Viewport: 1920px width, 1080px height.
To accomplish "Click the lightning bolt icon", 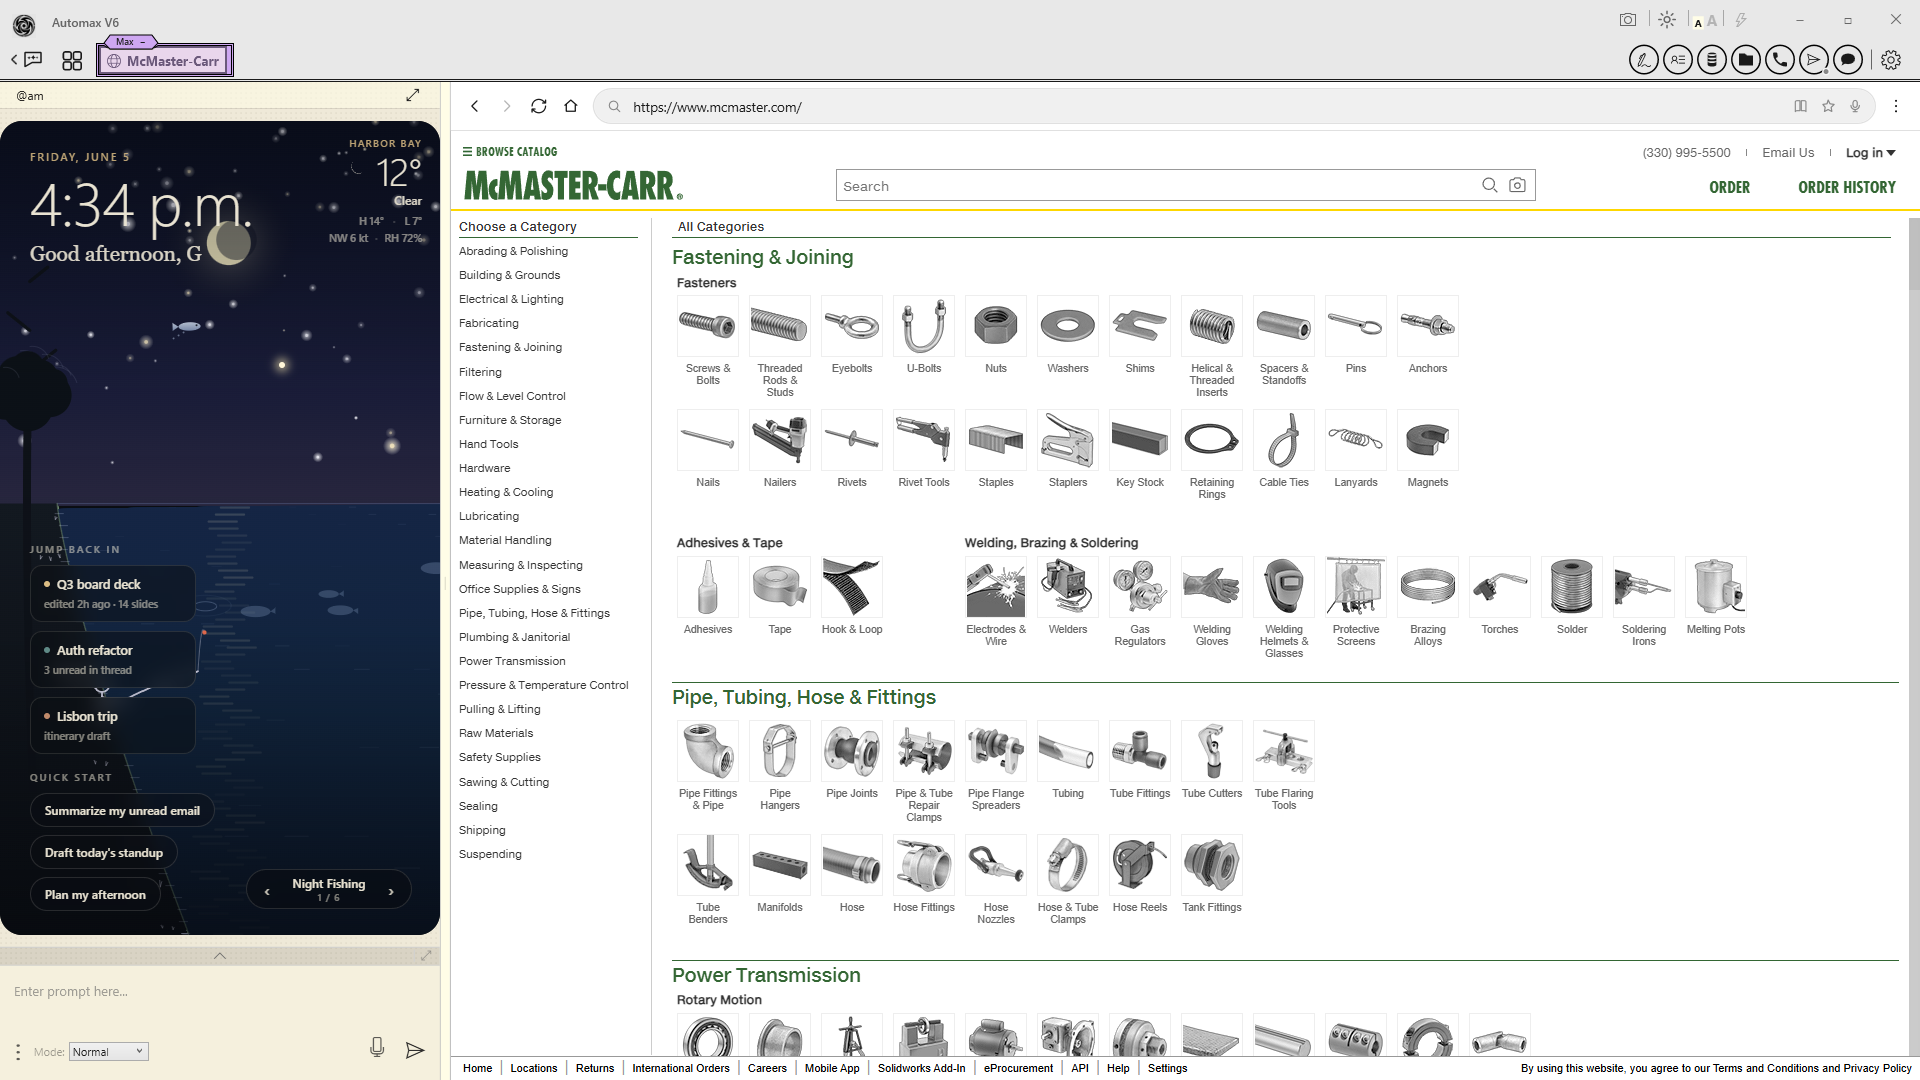I will pos(1741,20).
